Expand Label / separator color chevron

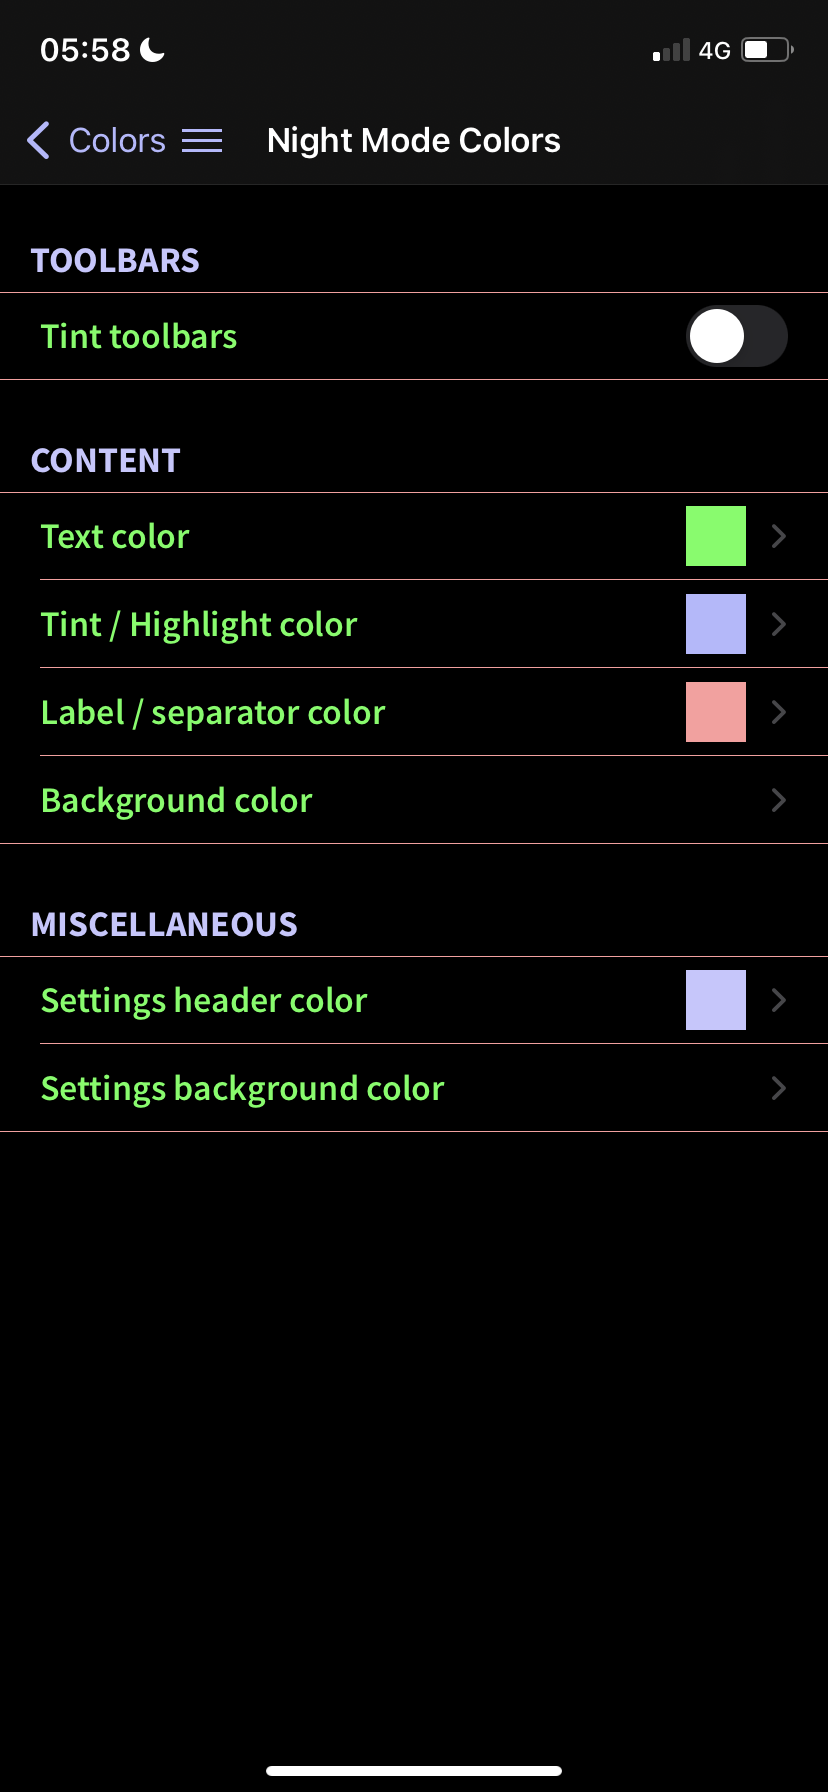(x=779, y=712)
